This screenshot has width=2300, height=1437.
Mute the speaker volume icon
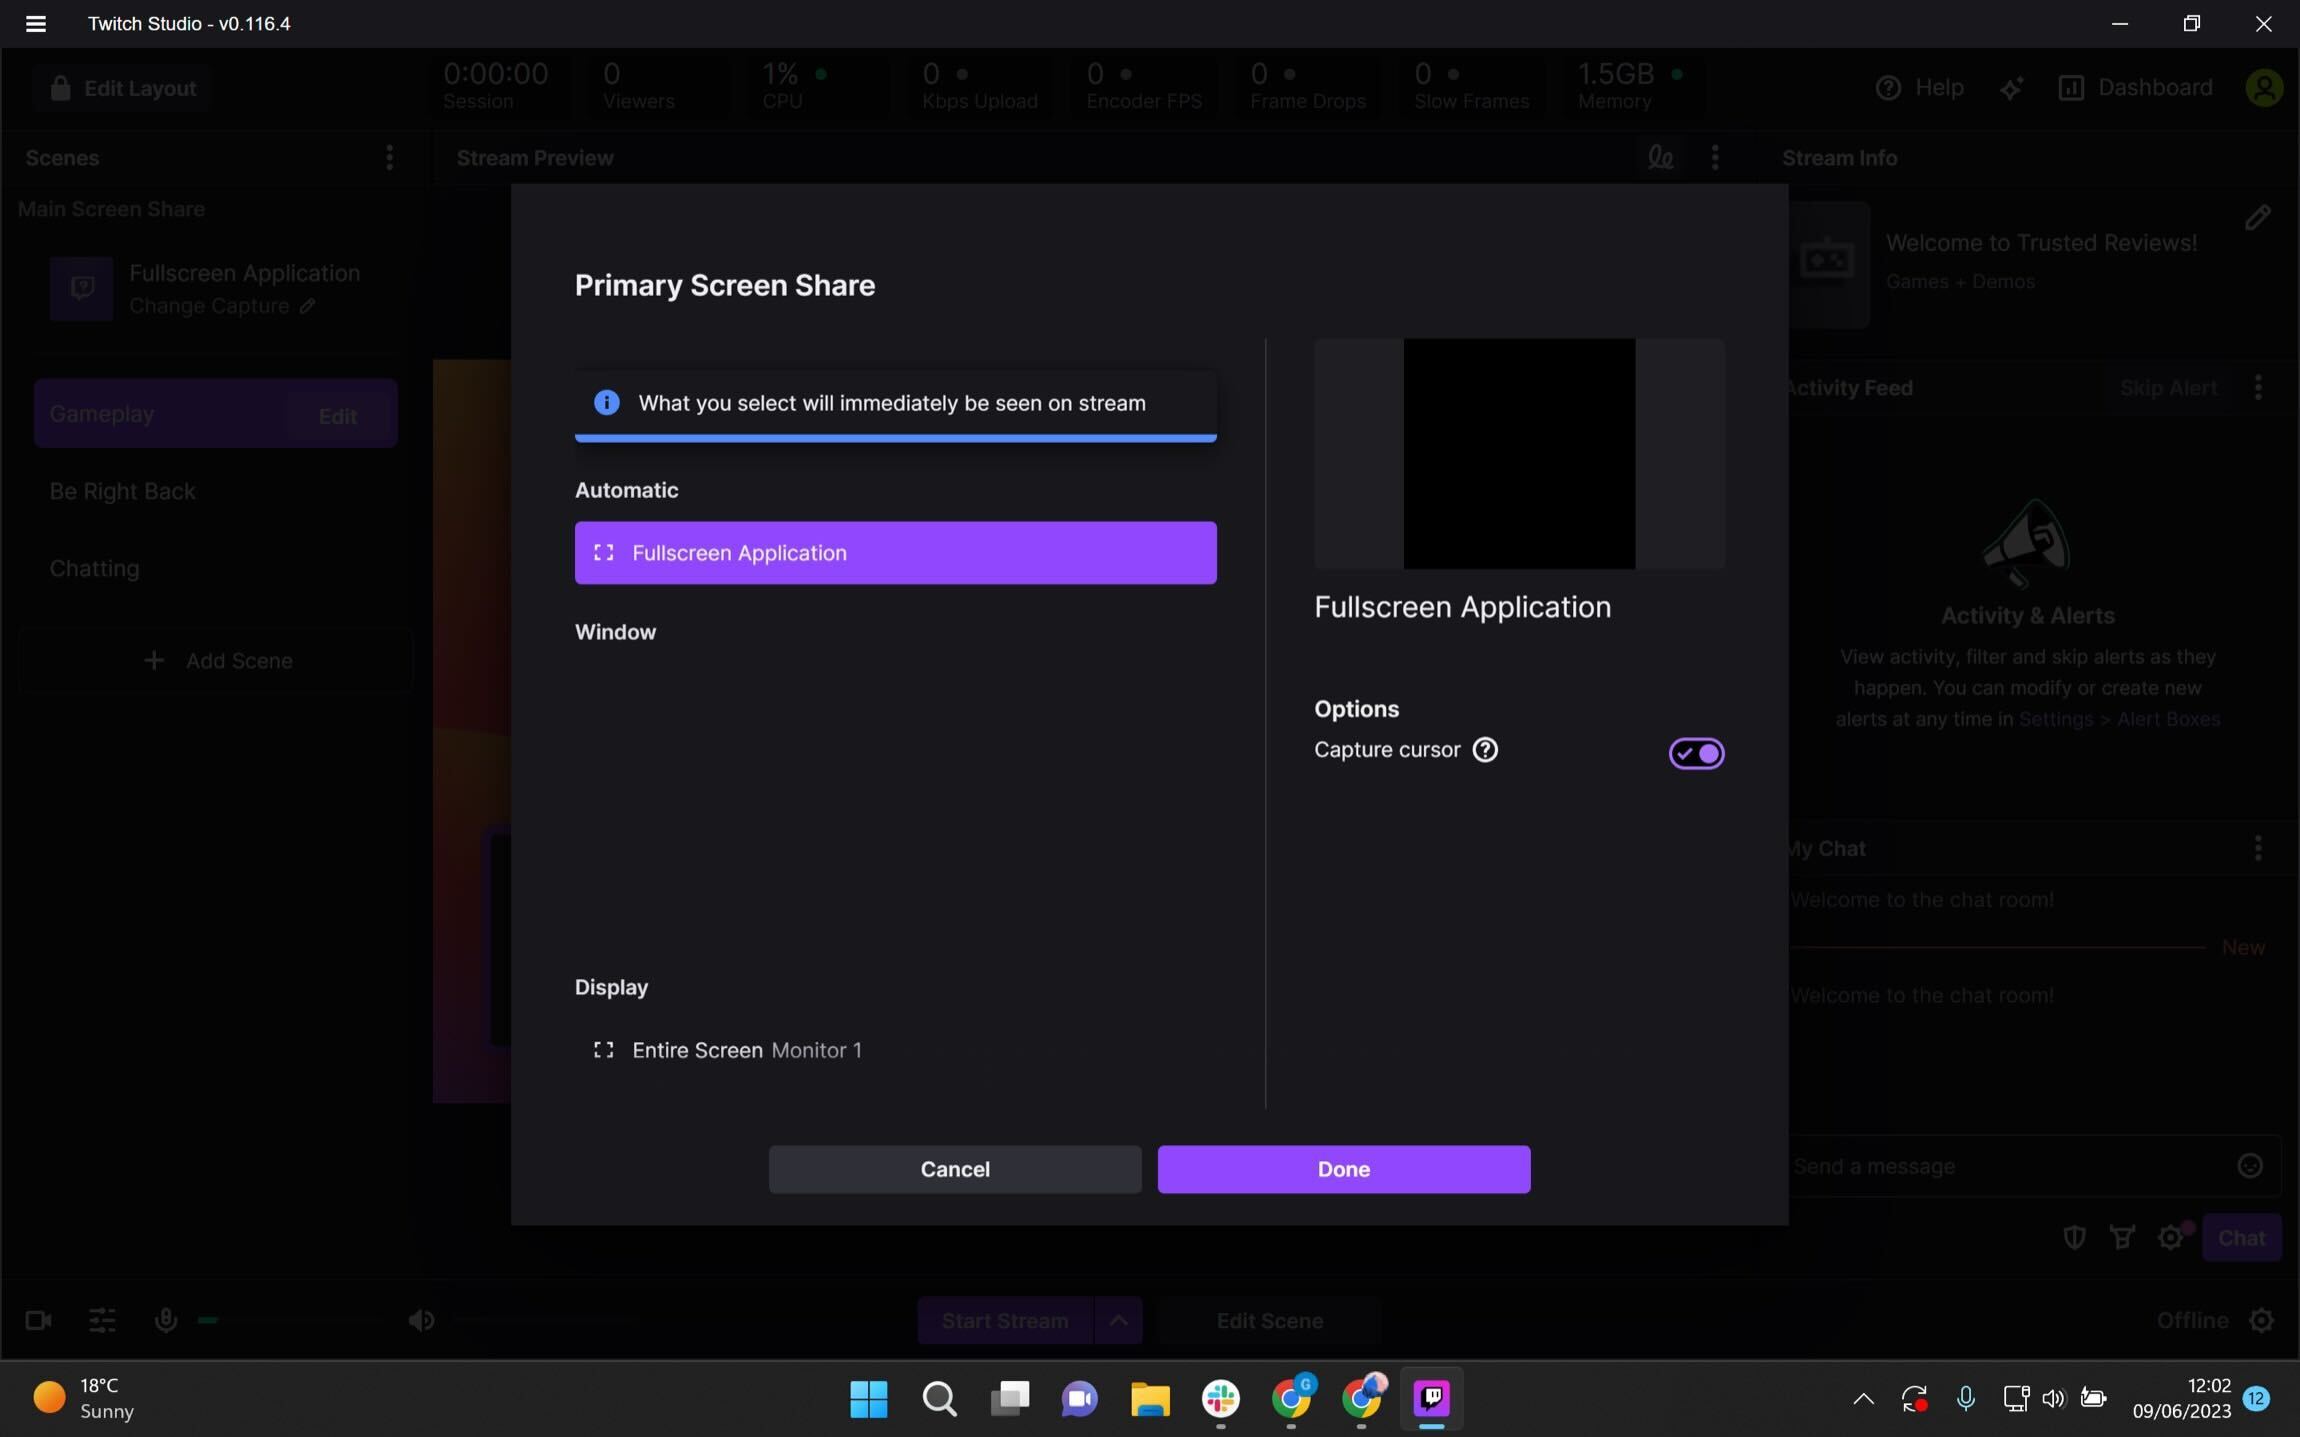(x=421, y=1320)
